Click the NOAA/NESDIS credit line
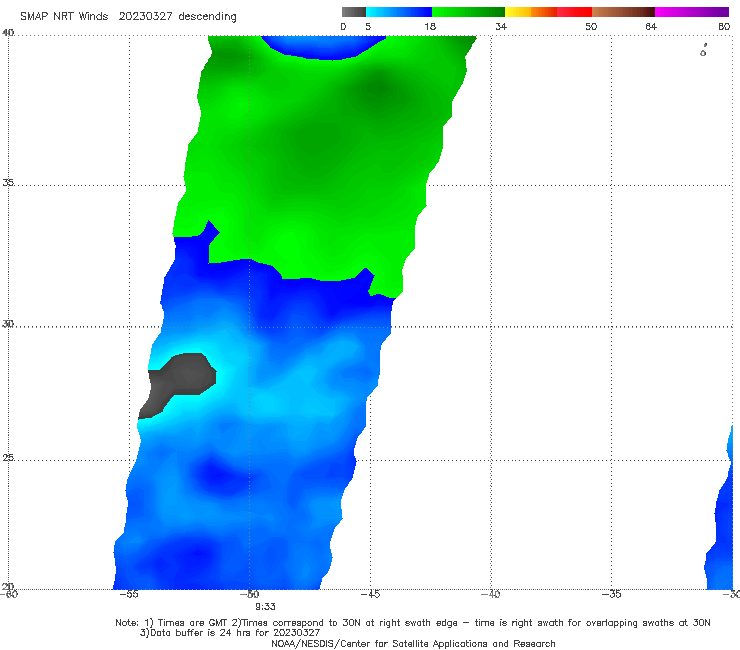The width and height of the screenshot is (740, 650). pos(413,644)
